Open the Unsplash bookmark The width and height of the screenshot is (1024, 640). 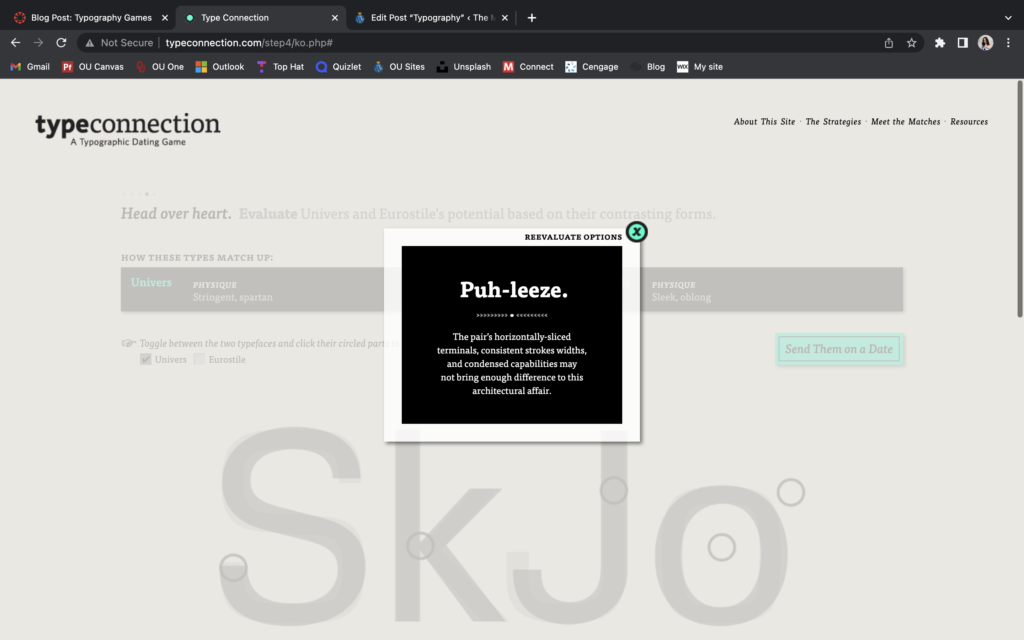click(464, 67)
